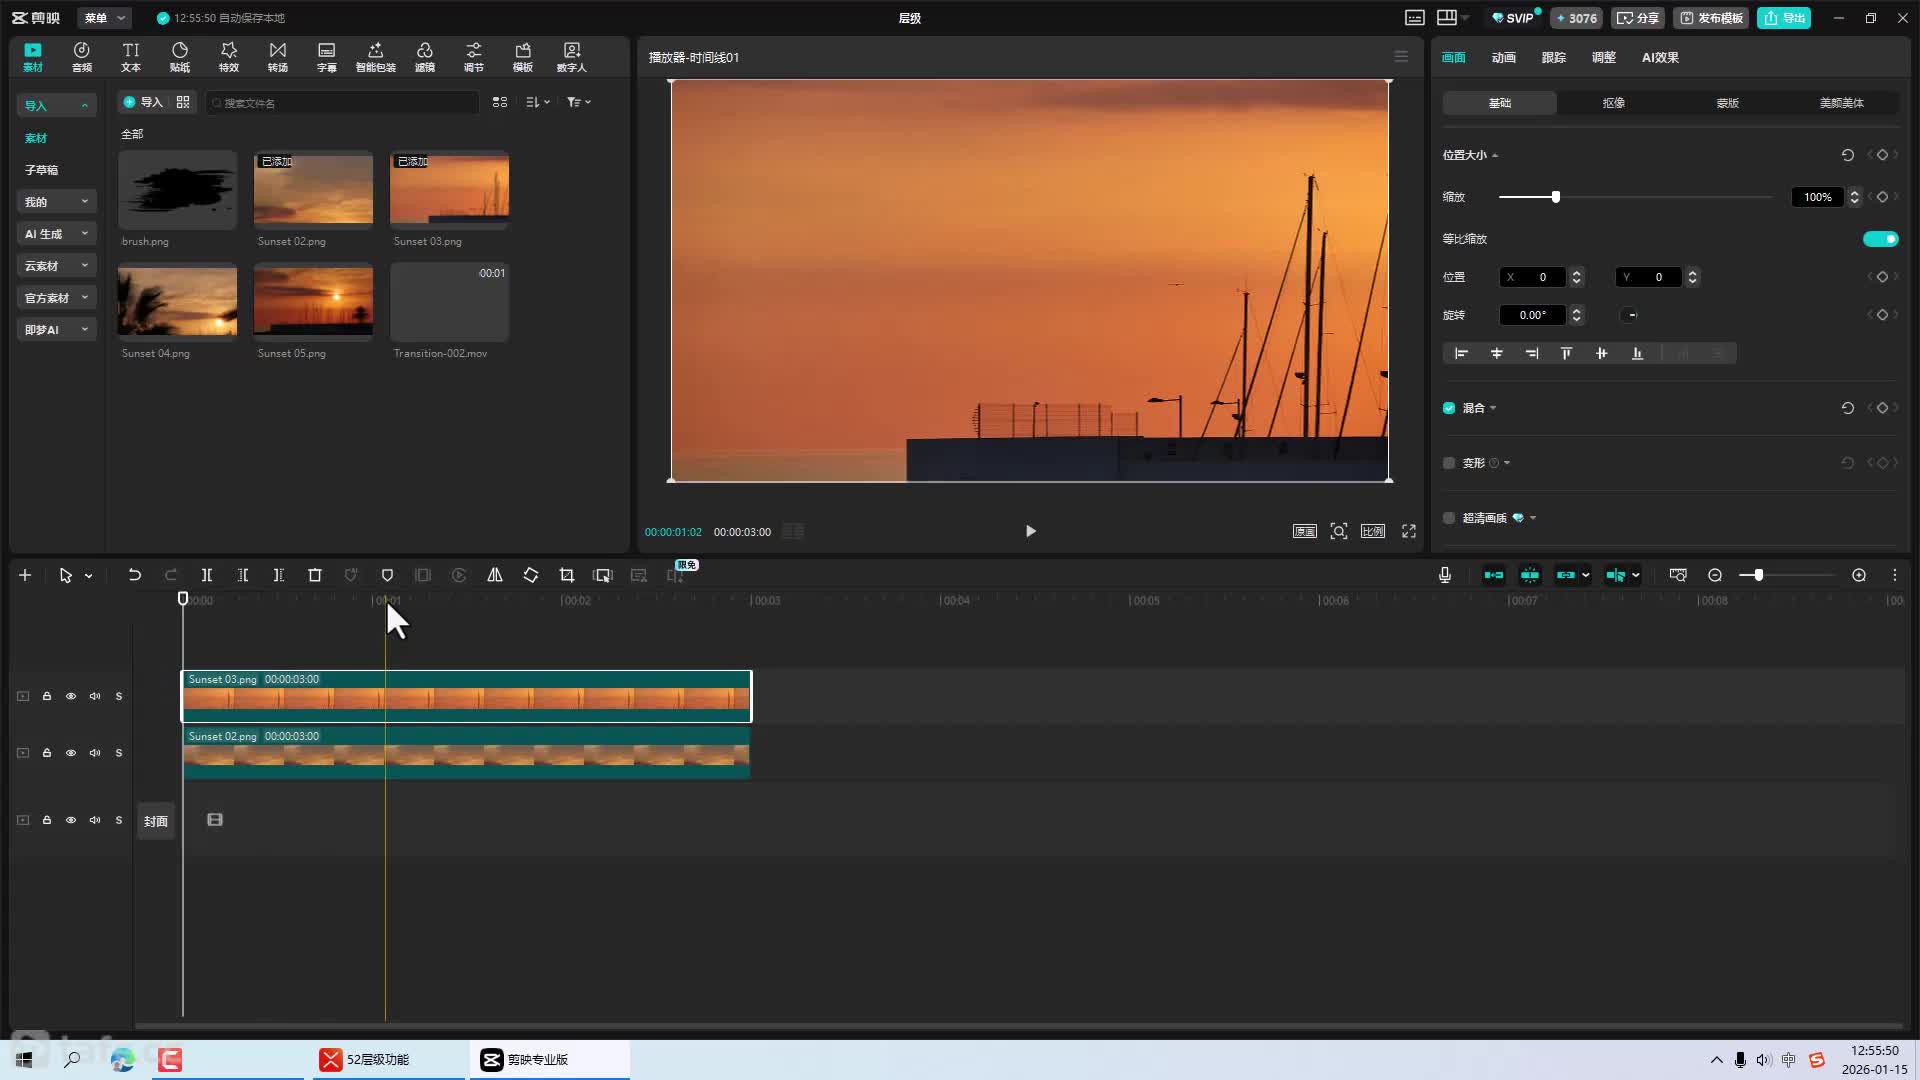Hide the Sunset 02.png track with eye icon
1920x1080 pixels.
(x=71, y=753)
